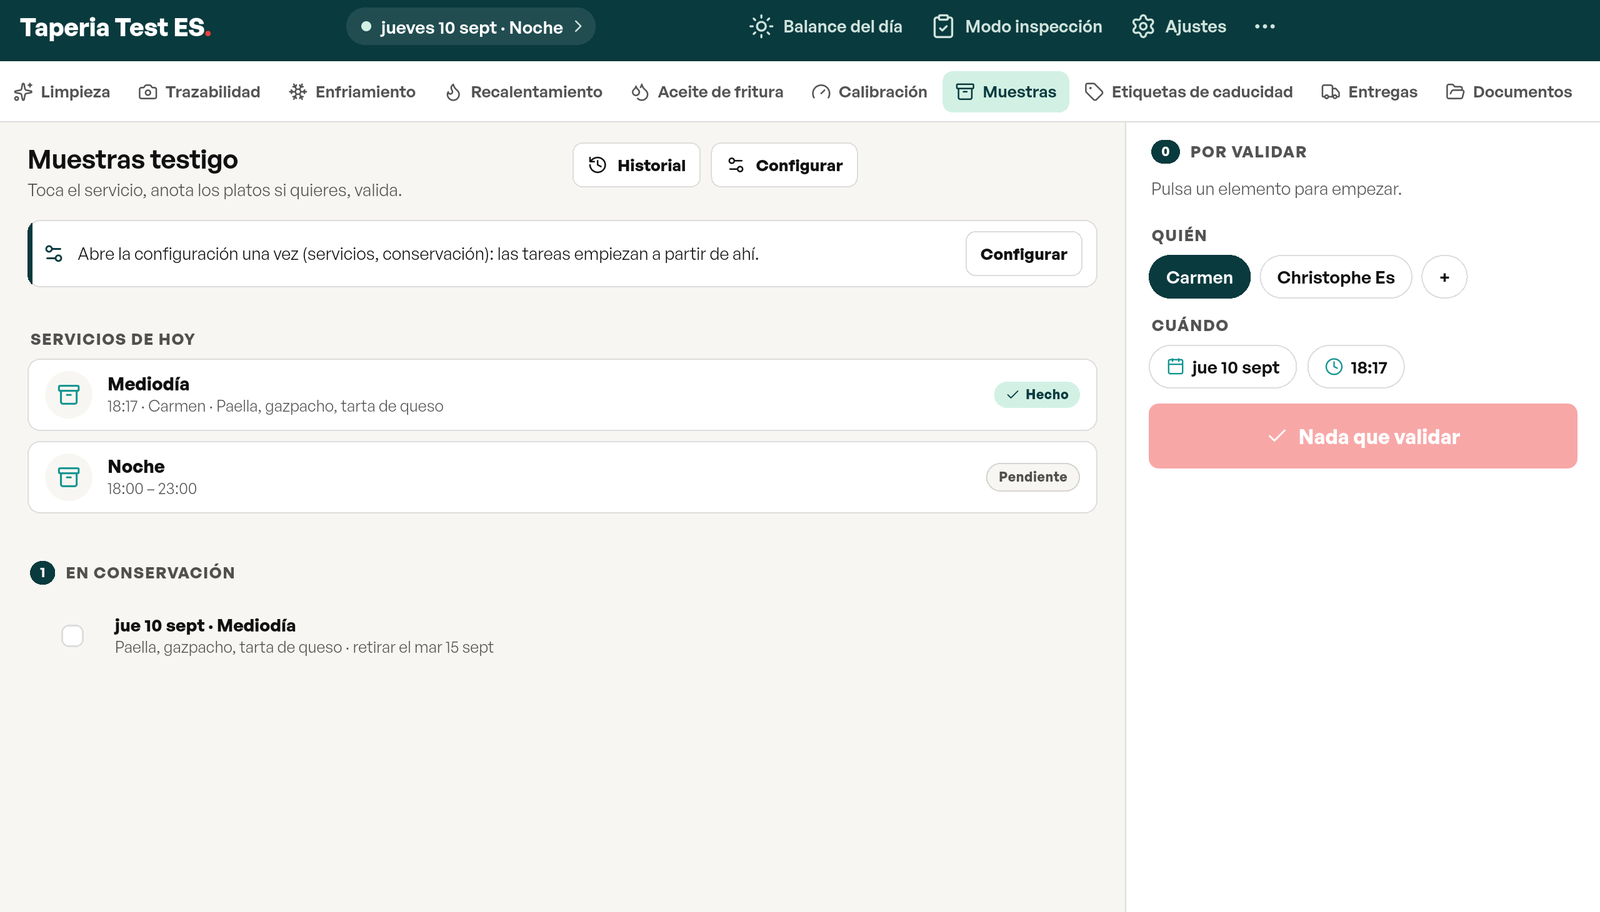Switch to the Muestras tab
The image size is (1600, 912).
click(1006, 92)
